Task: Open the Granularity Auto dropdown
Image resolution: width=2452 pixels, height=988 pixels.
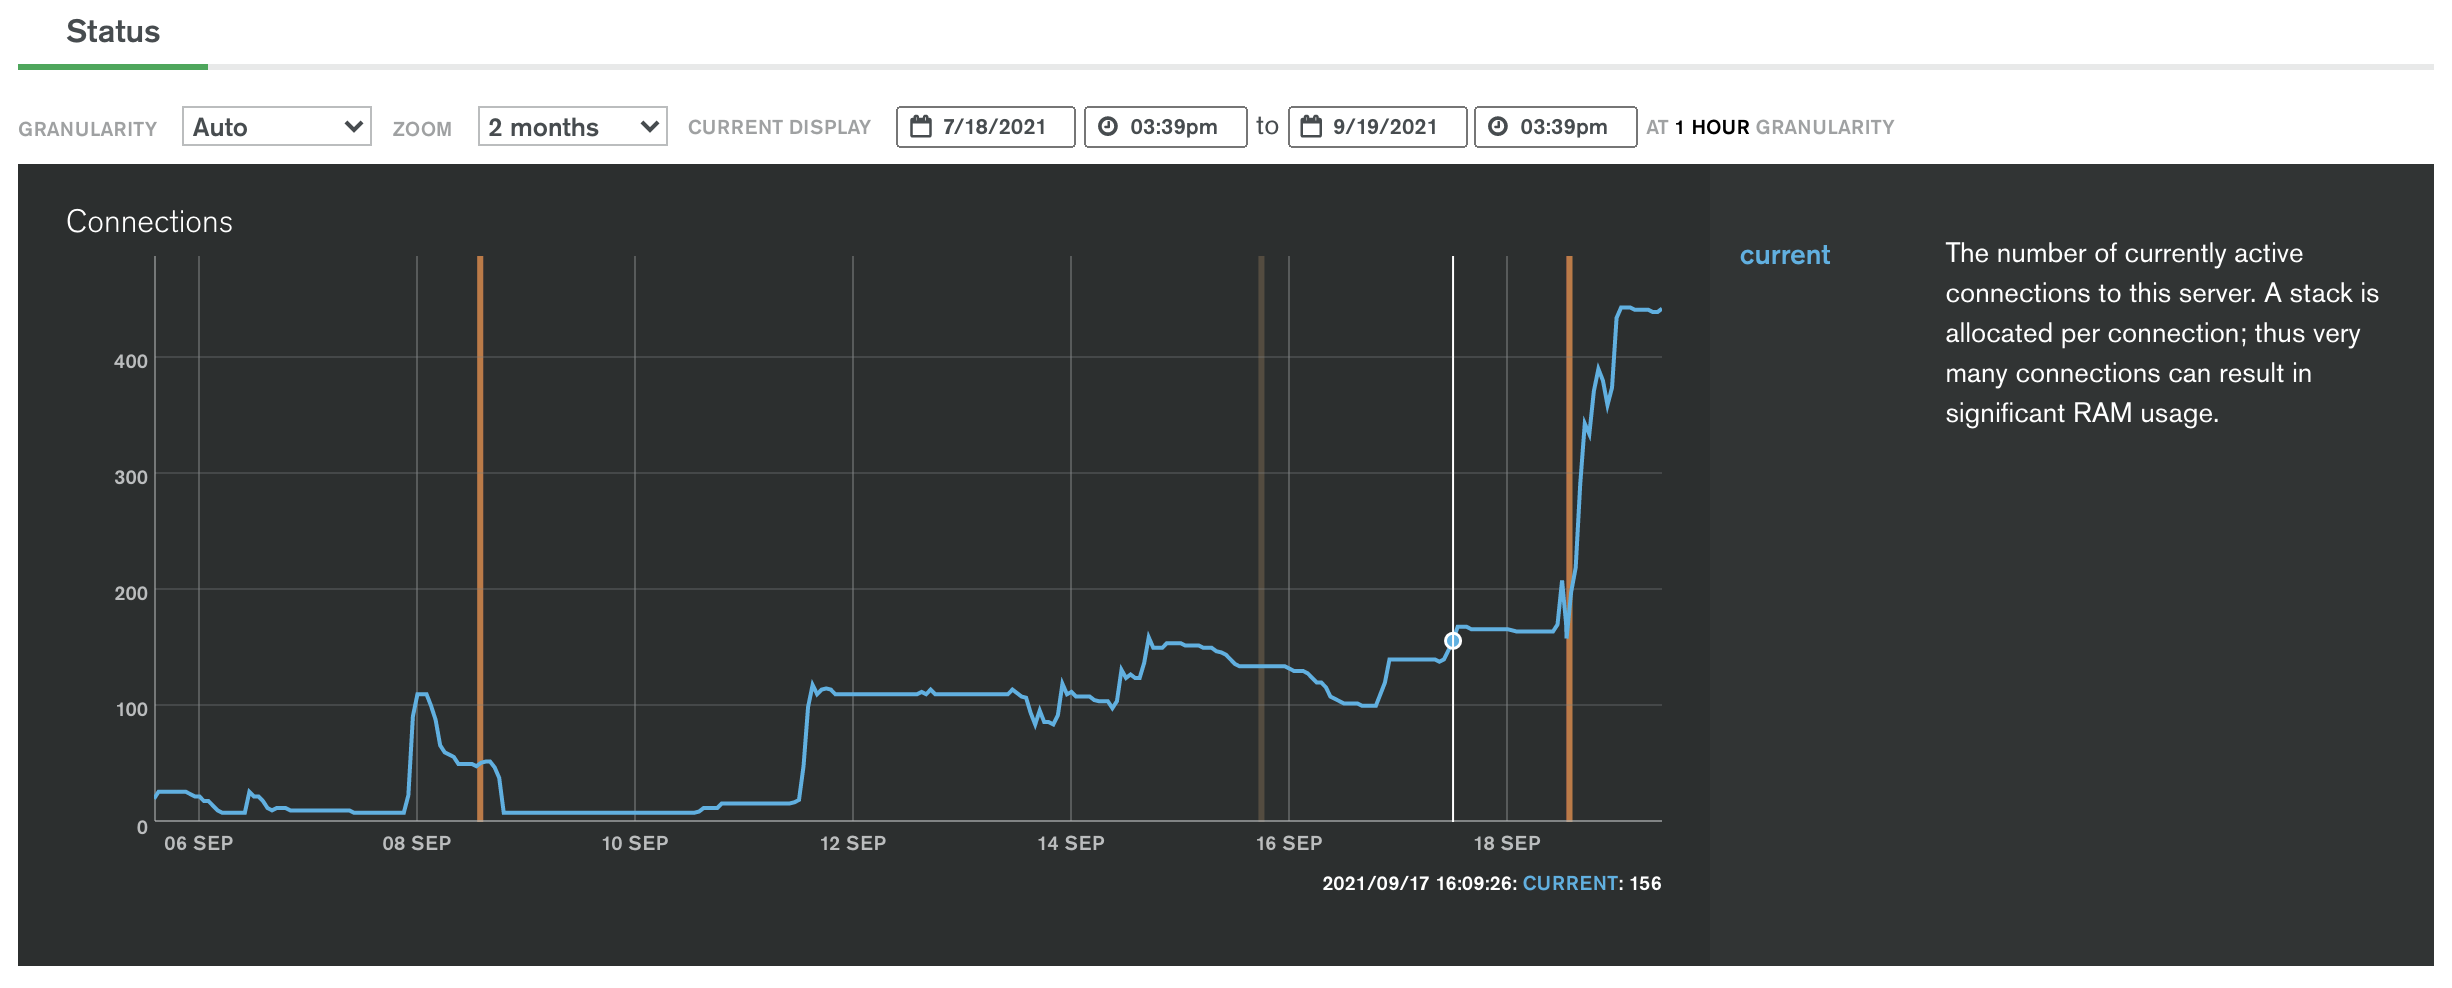Action: [x=277, y=127]
